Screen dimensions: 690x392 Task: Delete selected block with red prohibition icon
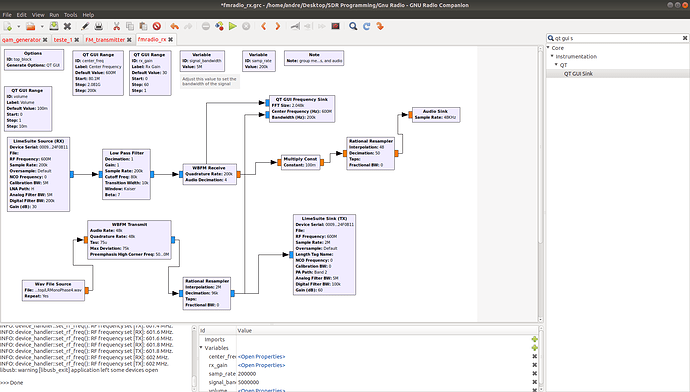pos(157,26)
